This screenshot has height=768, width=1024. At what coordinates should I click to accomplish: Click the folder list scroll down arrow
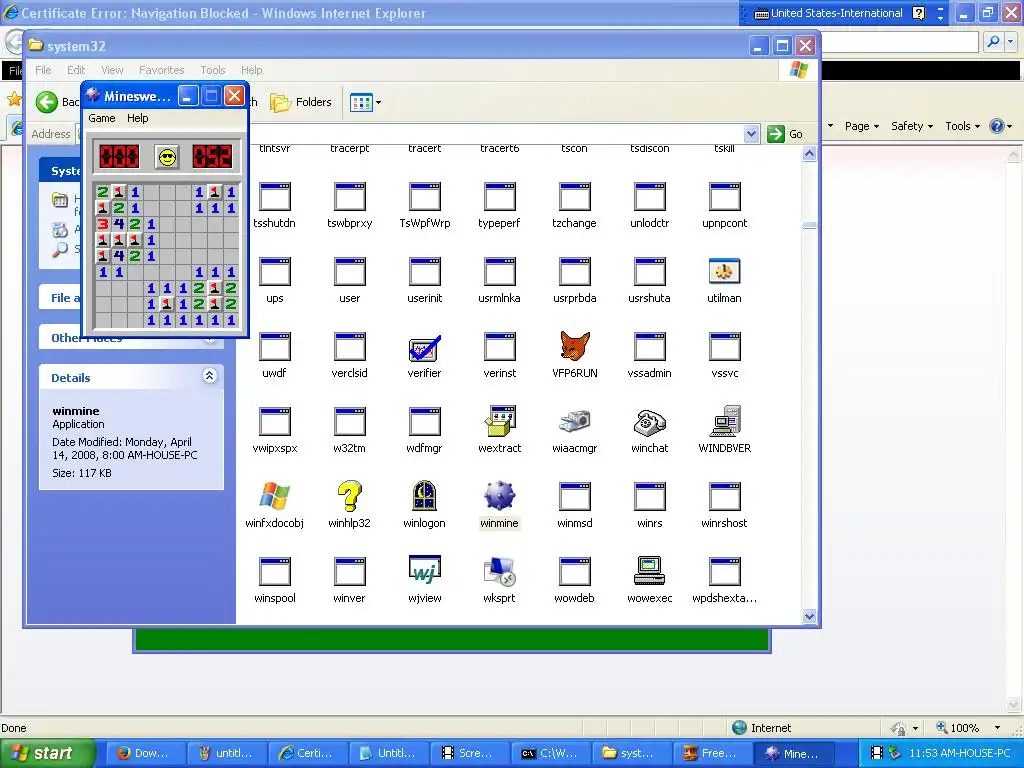[809, 616]
